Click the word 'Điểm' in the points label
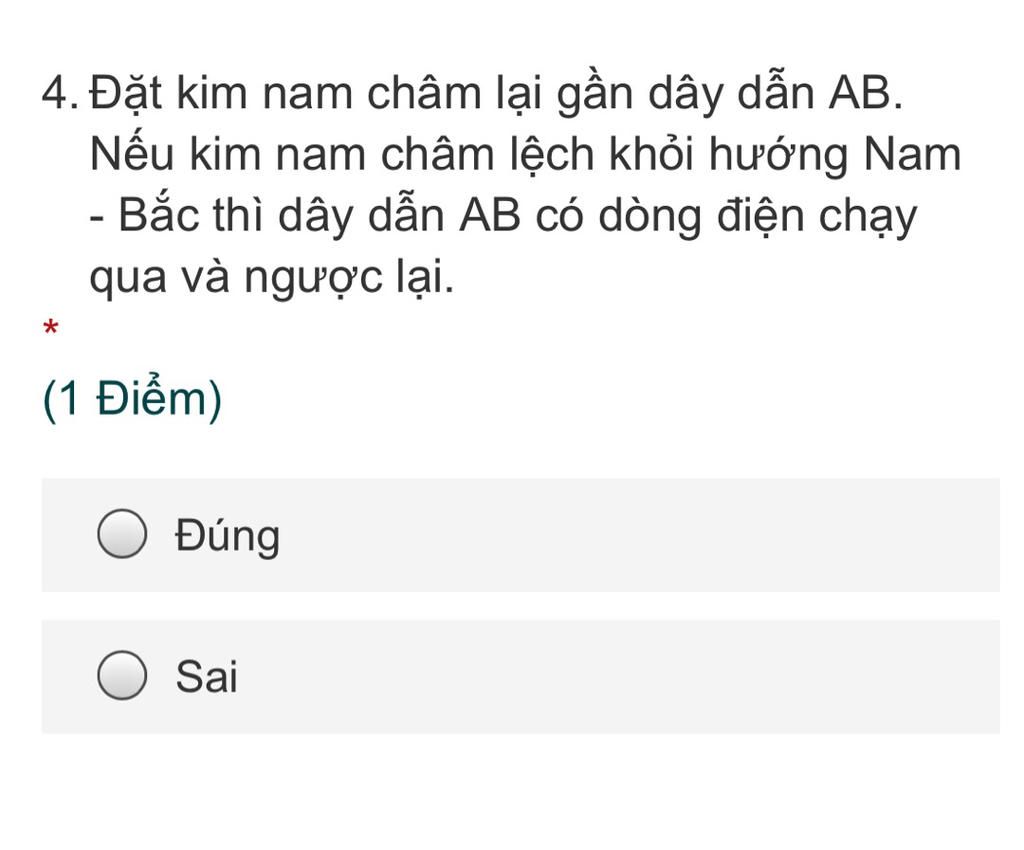Viewport: 1024px width, 850px height. click(x=152, y=399)
